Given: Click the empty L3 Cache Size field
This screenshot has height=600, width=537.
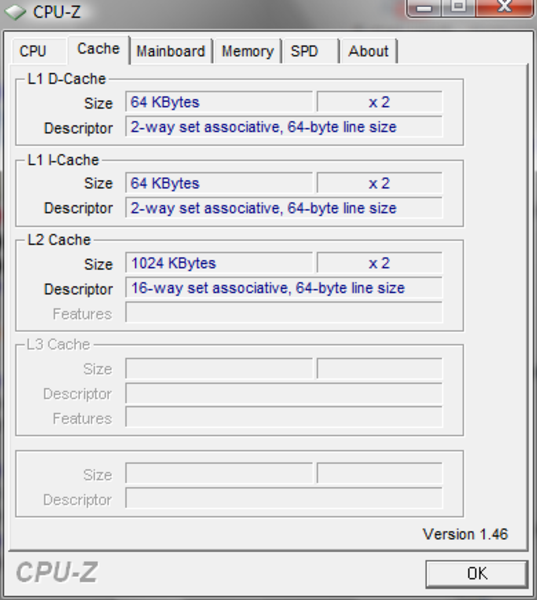Looking at the screenshot, I should [219, 368].
